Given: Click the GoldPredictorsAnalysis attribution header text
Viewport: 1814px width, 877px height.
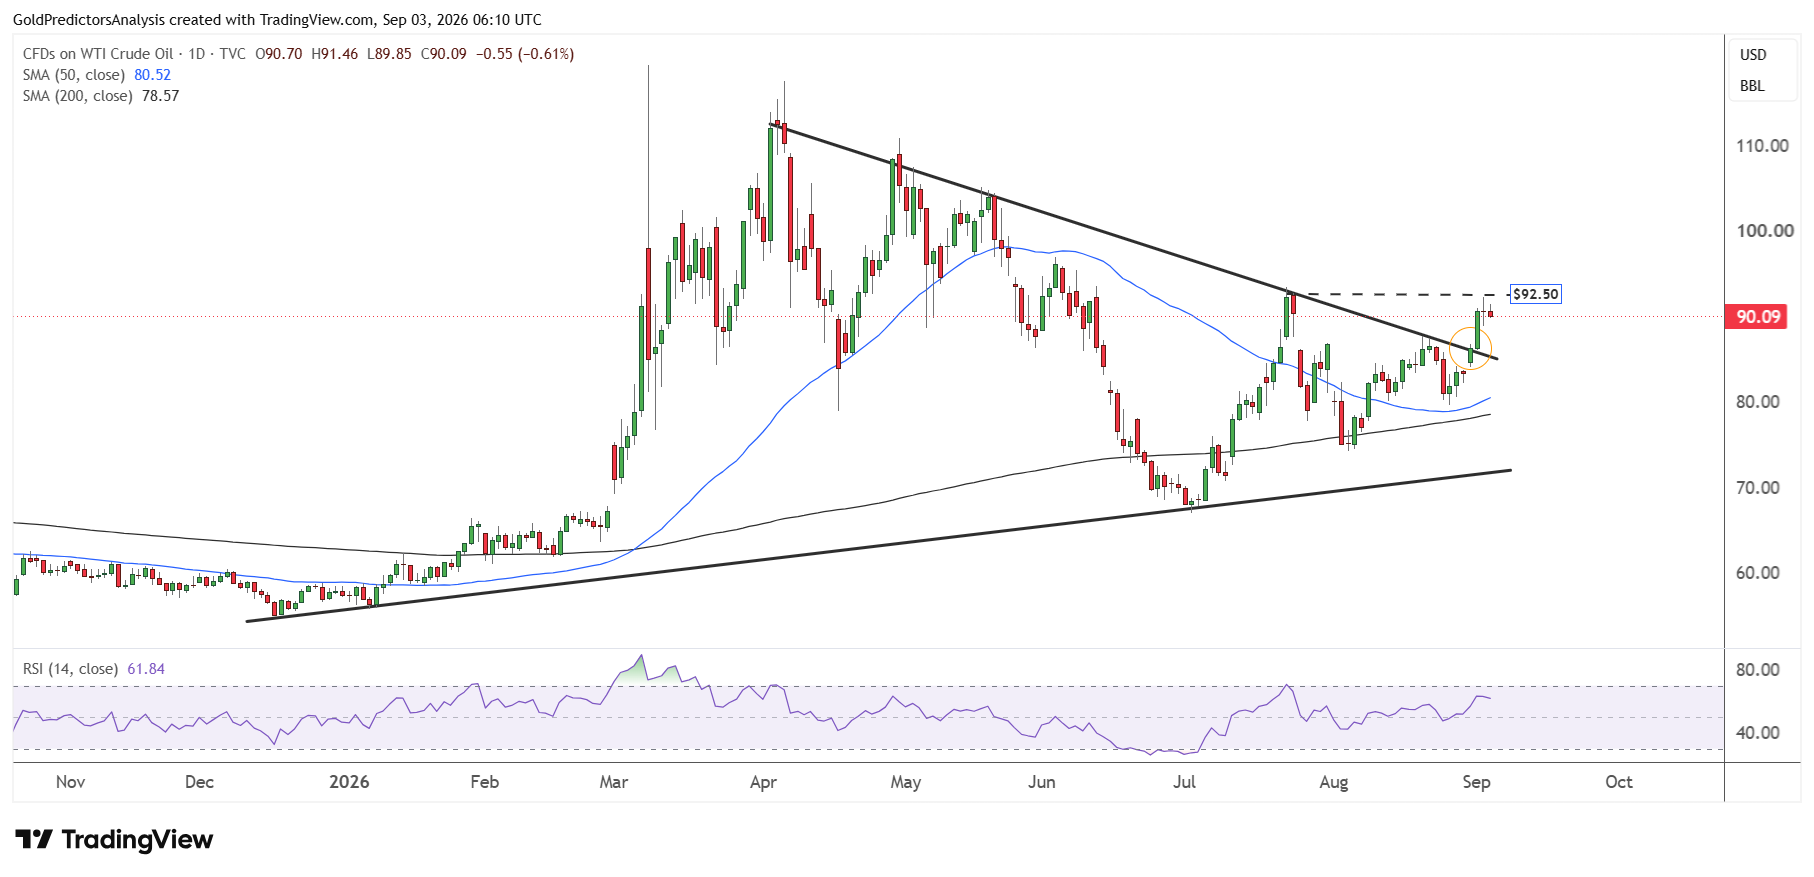Looking at the screenshot, I should [x=277, y=19].
